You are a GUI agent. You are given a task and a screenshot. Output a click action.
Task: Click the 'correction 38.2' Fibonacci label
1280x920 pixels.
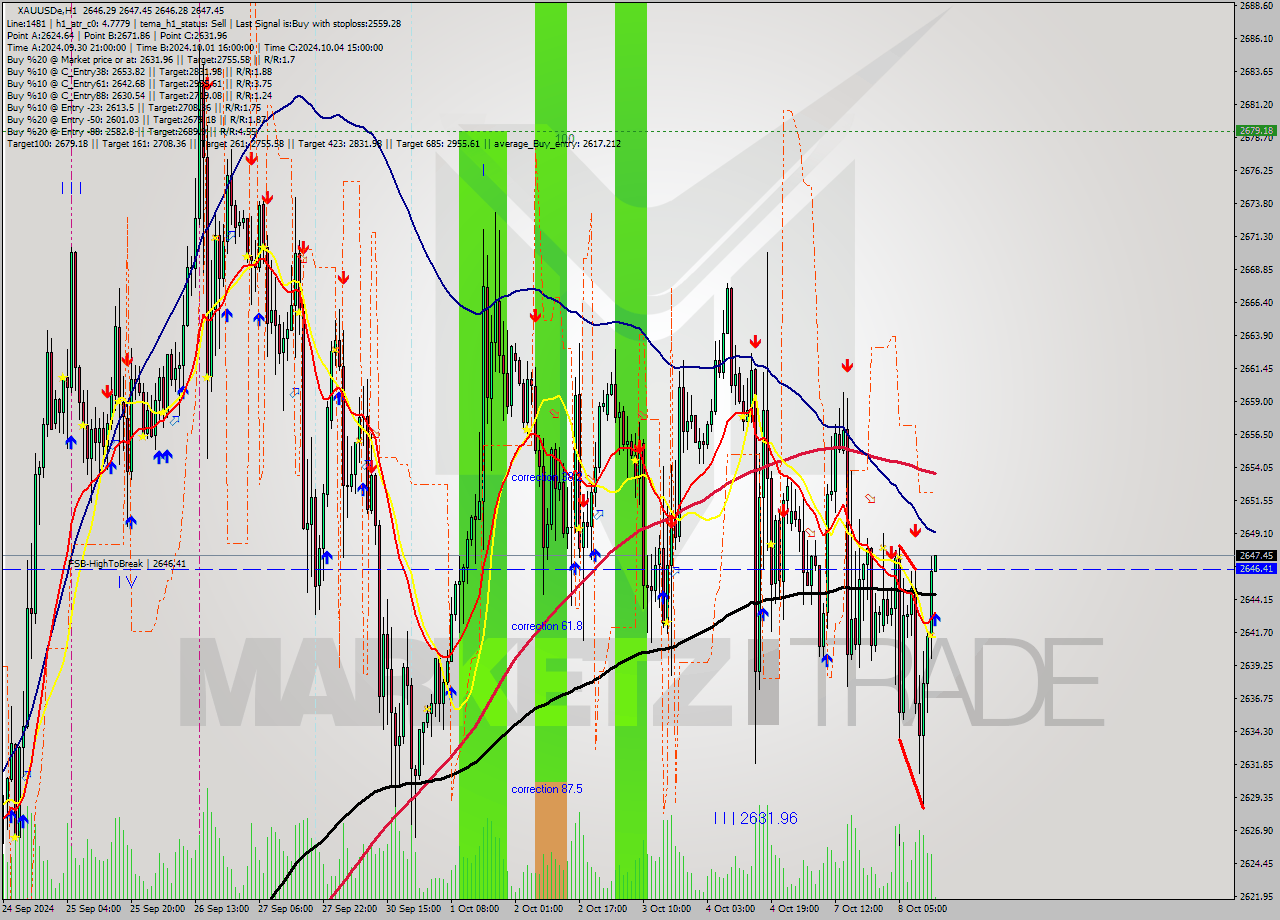coord(546,477)
